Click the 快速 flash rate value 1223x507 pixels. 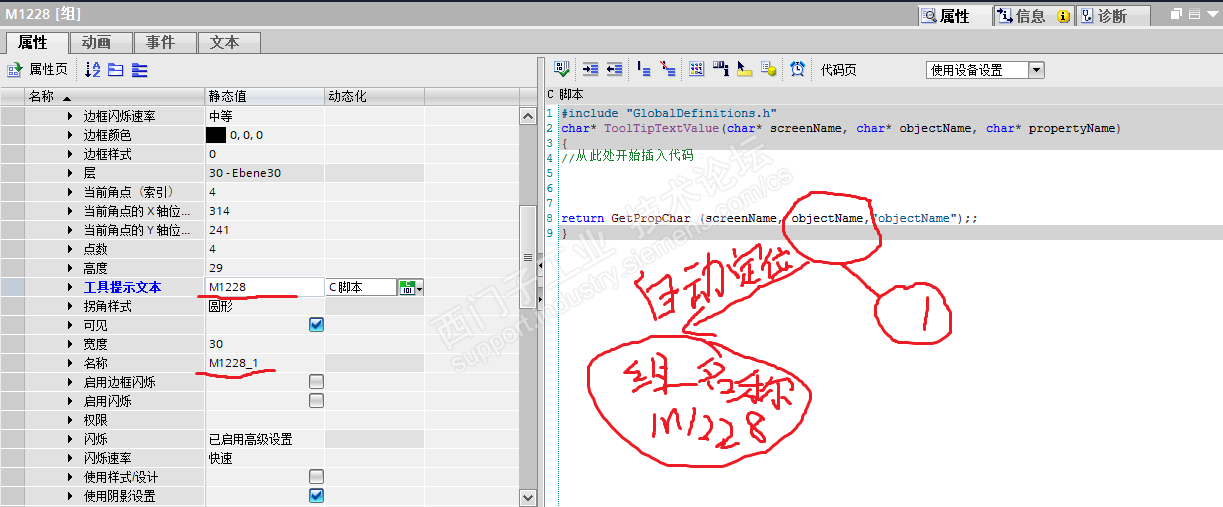pyautogui.click(x=221, y=458)
